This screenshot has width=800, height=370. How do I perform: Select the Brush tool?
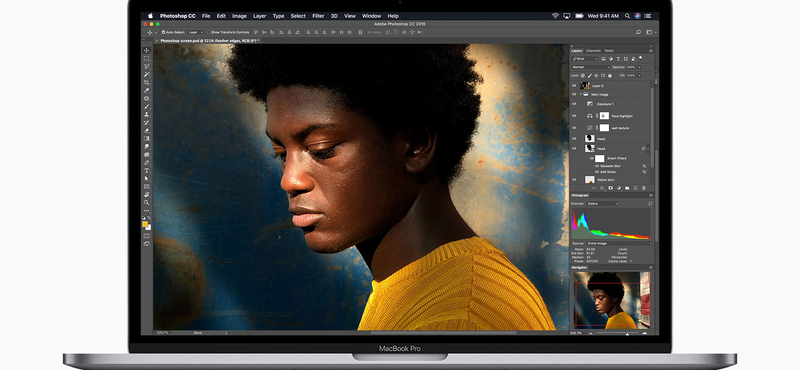[x=147, y=106]
